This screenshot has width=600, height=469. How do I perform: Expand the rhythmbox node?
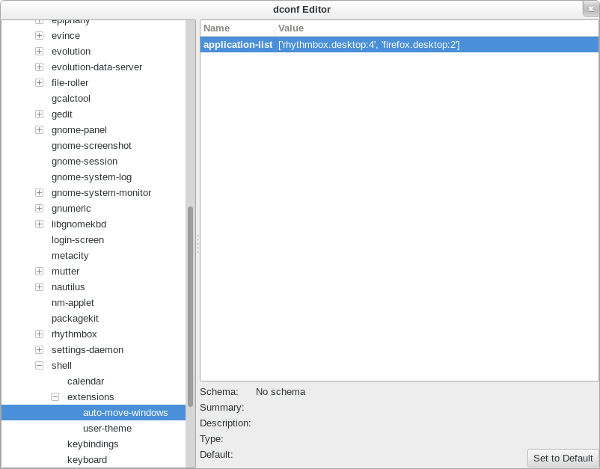(x=39, y=334)
